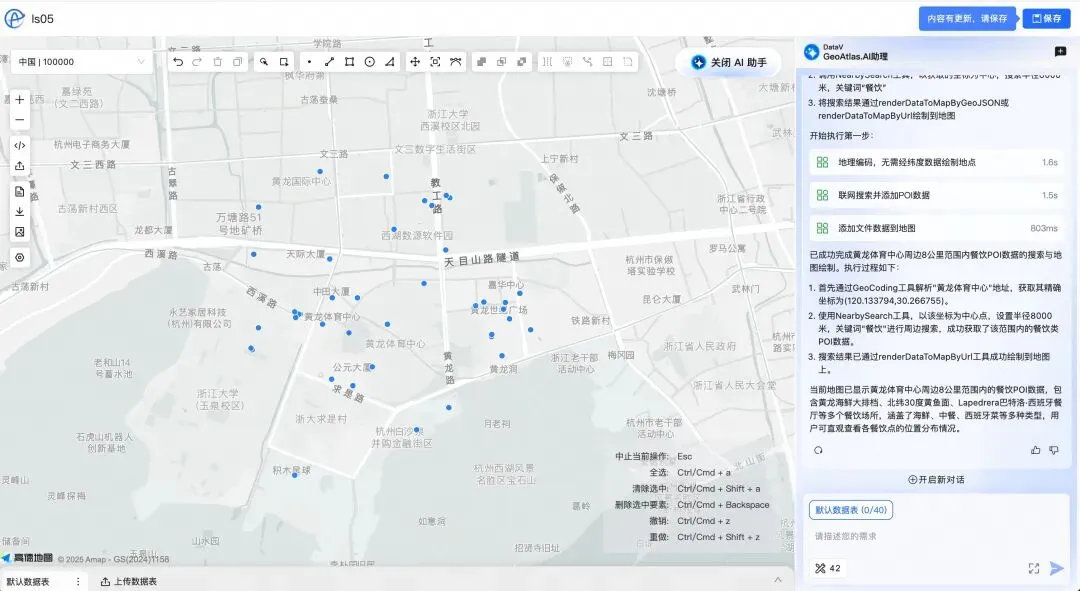Choose the triangle angle drawing tool

point(389,62)
